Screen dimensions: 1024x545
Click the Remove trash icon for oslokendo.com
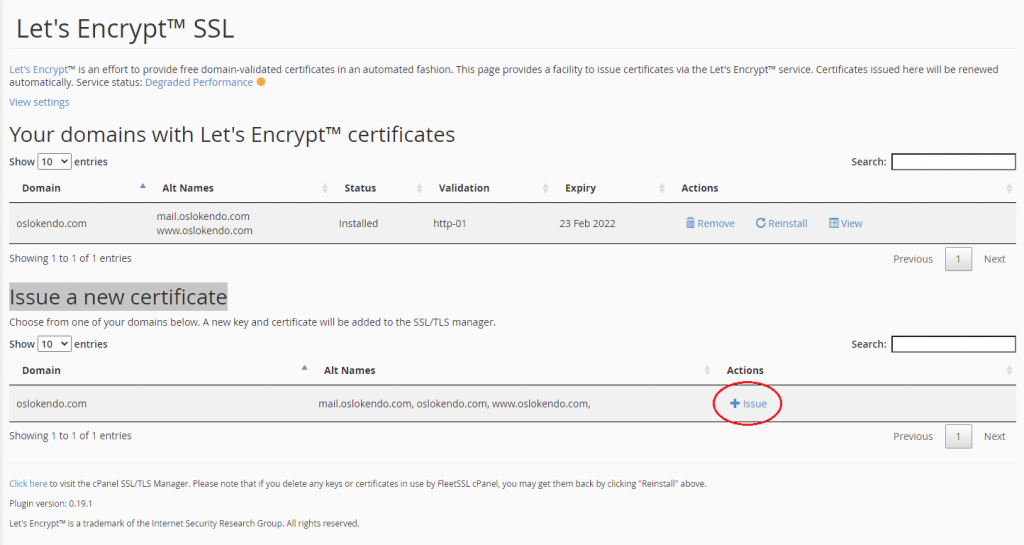click(690, 223)
